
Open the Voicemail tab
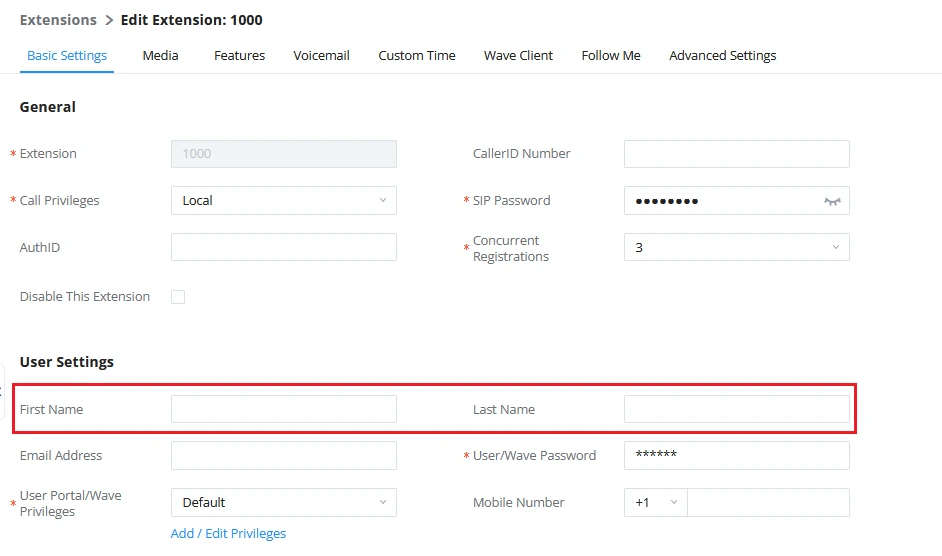pyautogui.click(x=321, y=55)
